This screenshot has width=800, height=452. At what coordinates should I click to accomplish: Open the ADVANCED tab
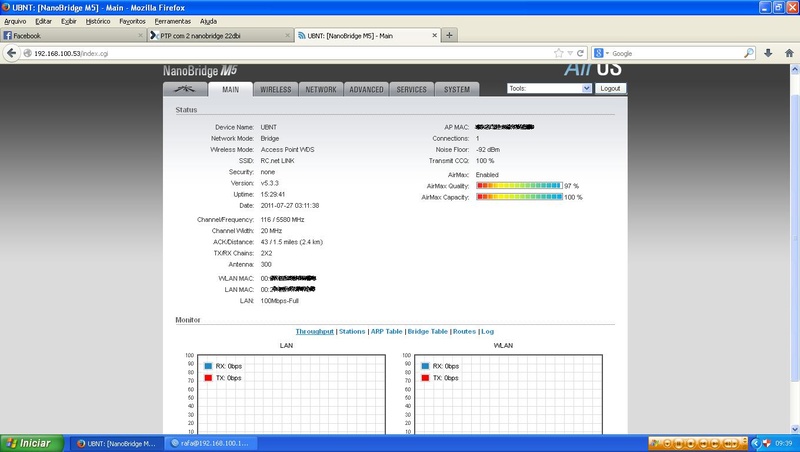pyautogui.click(x=366, y=89)
